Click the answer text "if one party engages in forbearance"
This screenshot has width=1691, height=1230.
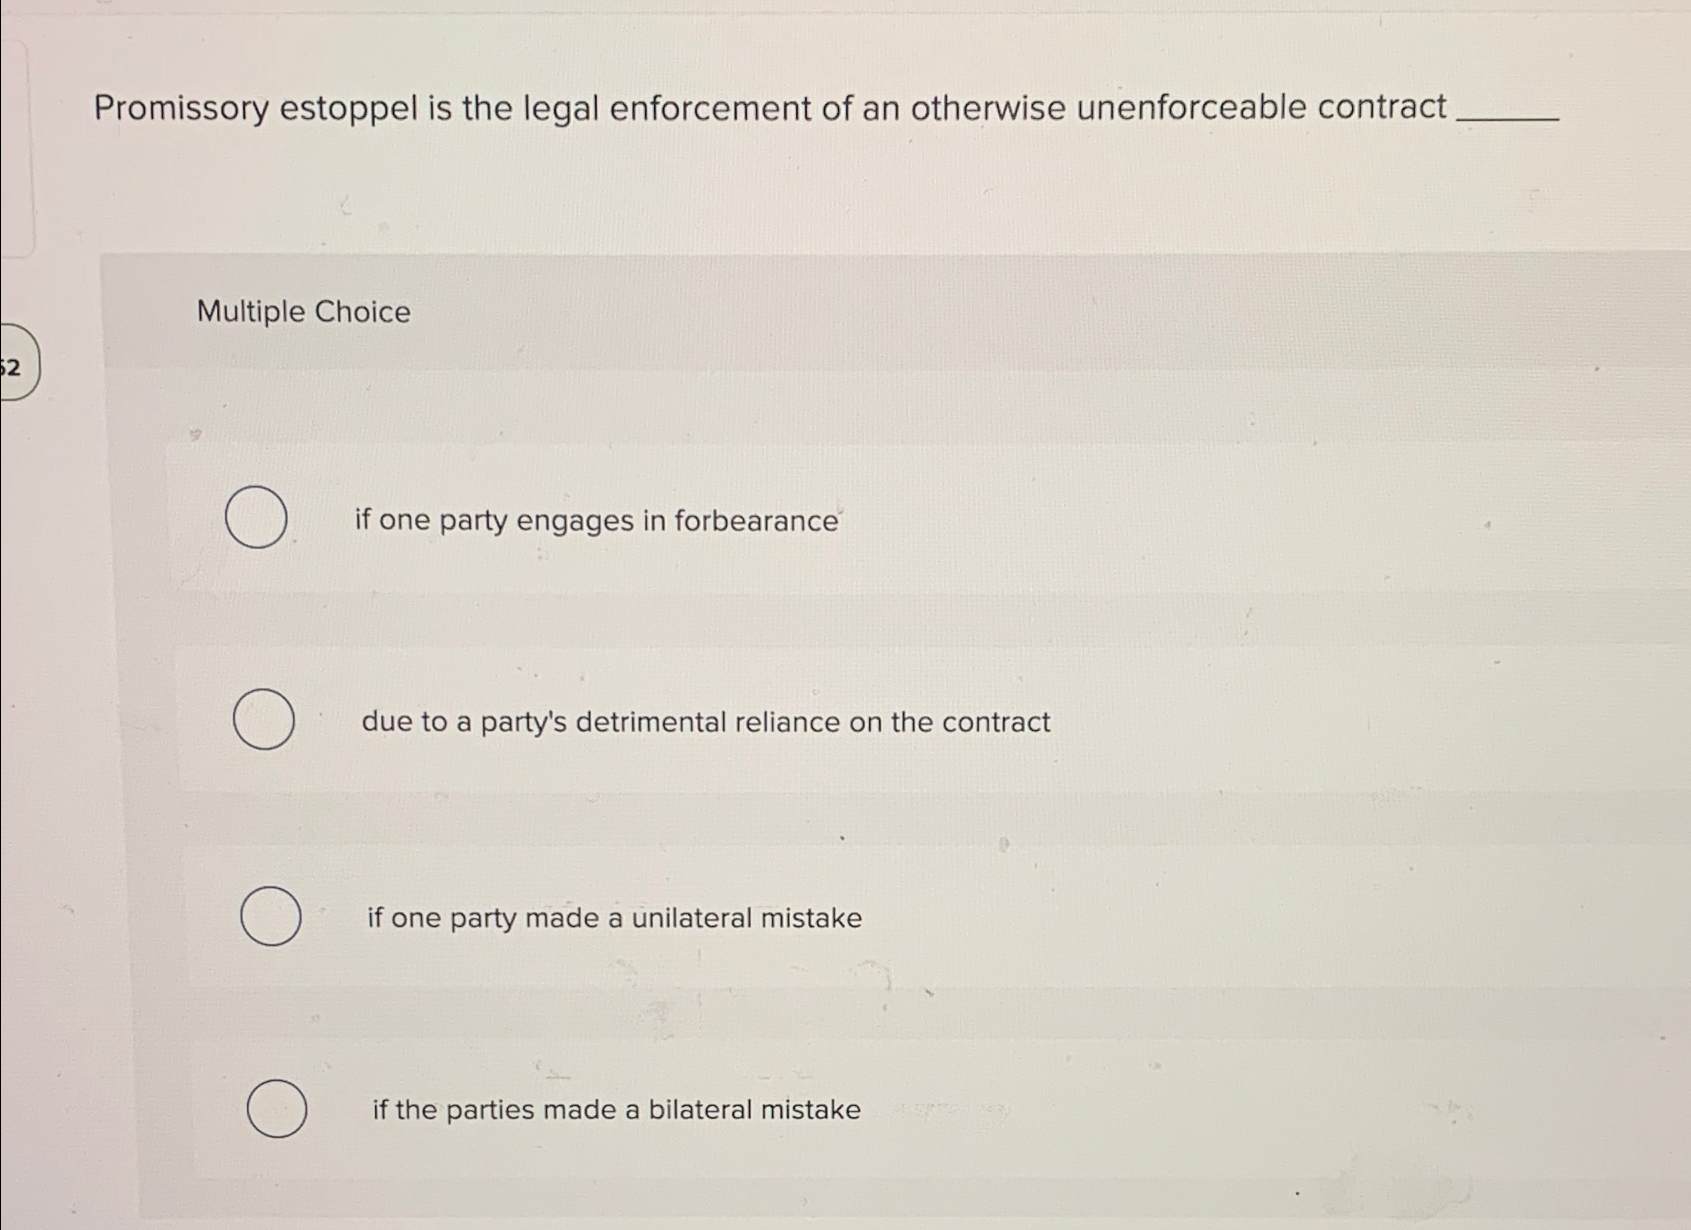point(596,519)
